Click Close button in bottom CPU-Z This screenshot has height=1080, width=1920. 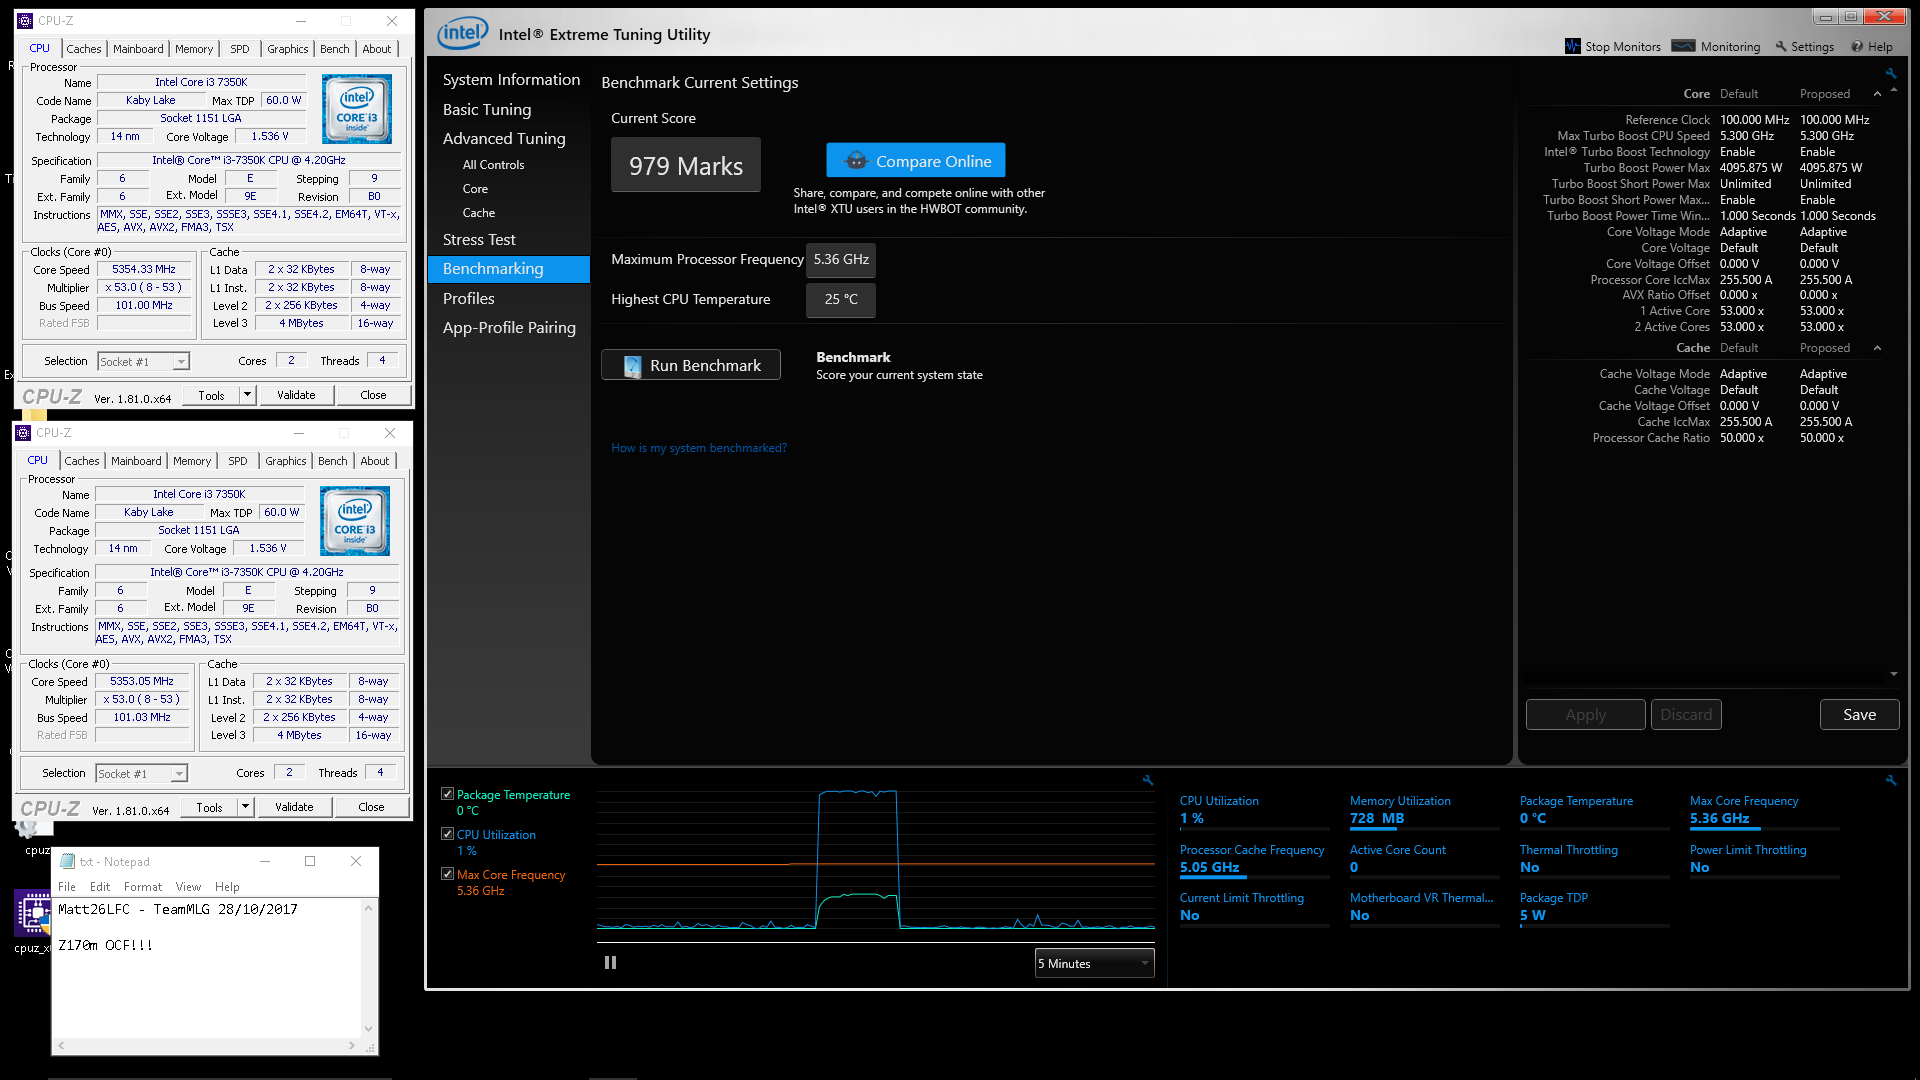click(371, 807)
